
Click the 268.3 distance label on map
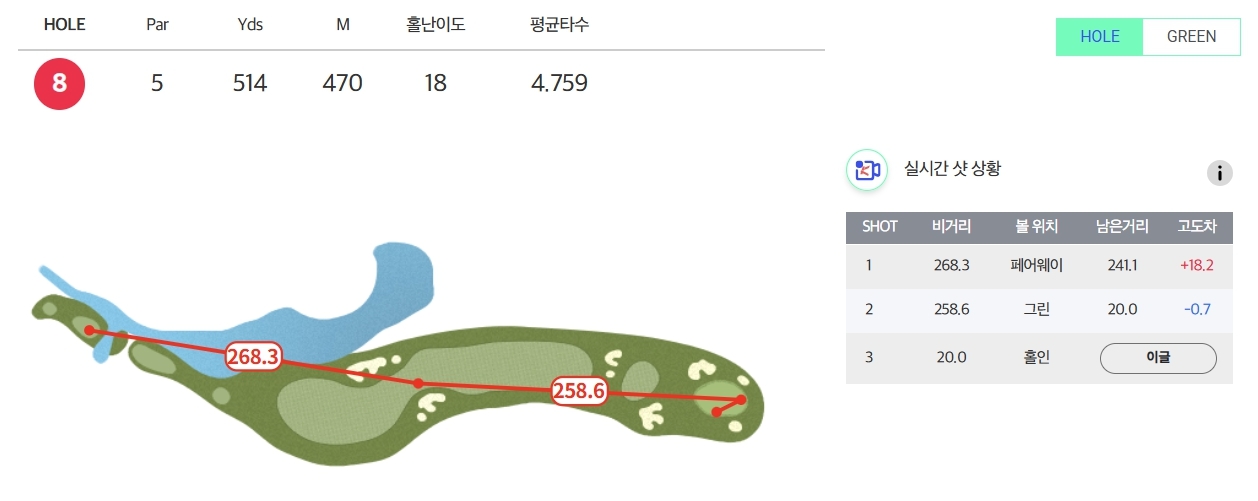pos(252,356)
